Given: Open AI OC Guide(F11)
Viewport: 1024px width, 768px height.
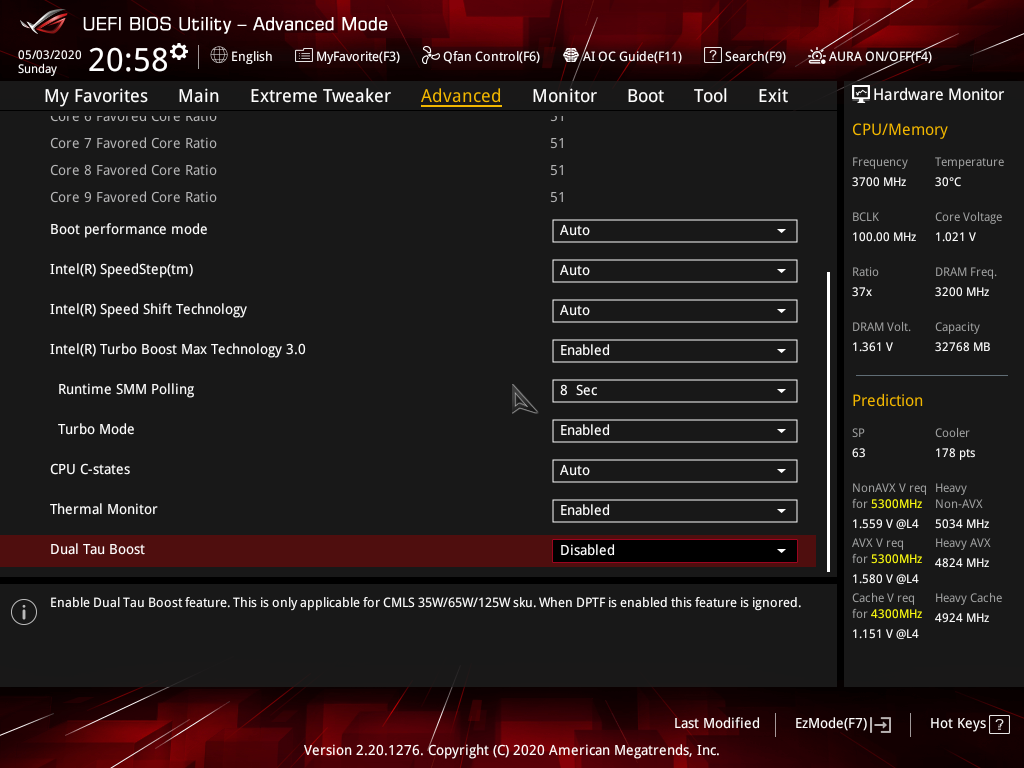Looking at the screenshot, I should pyautogui.click(x=622, y=56).
